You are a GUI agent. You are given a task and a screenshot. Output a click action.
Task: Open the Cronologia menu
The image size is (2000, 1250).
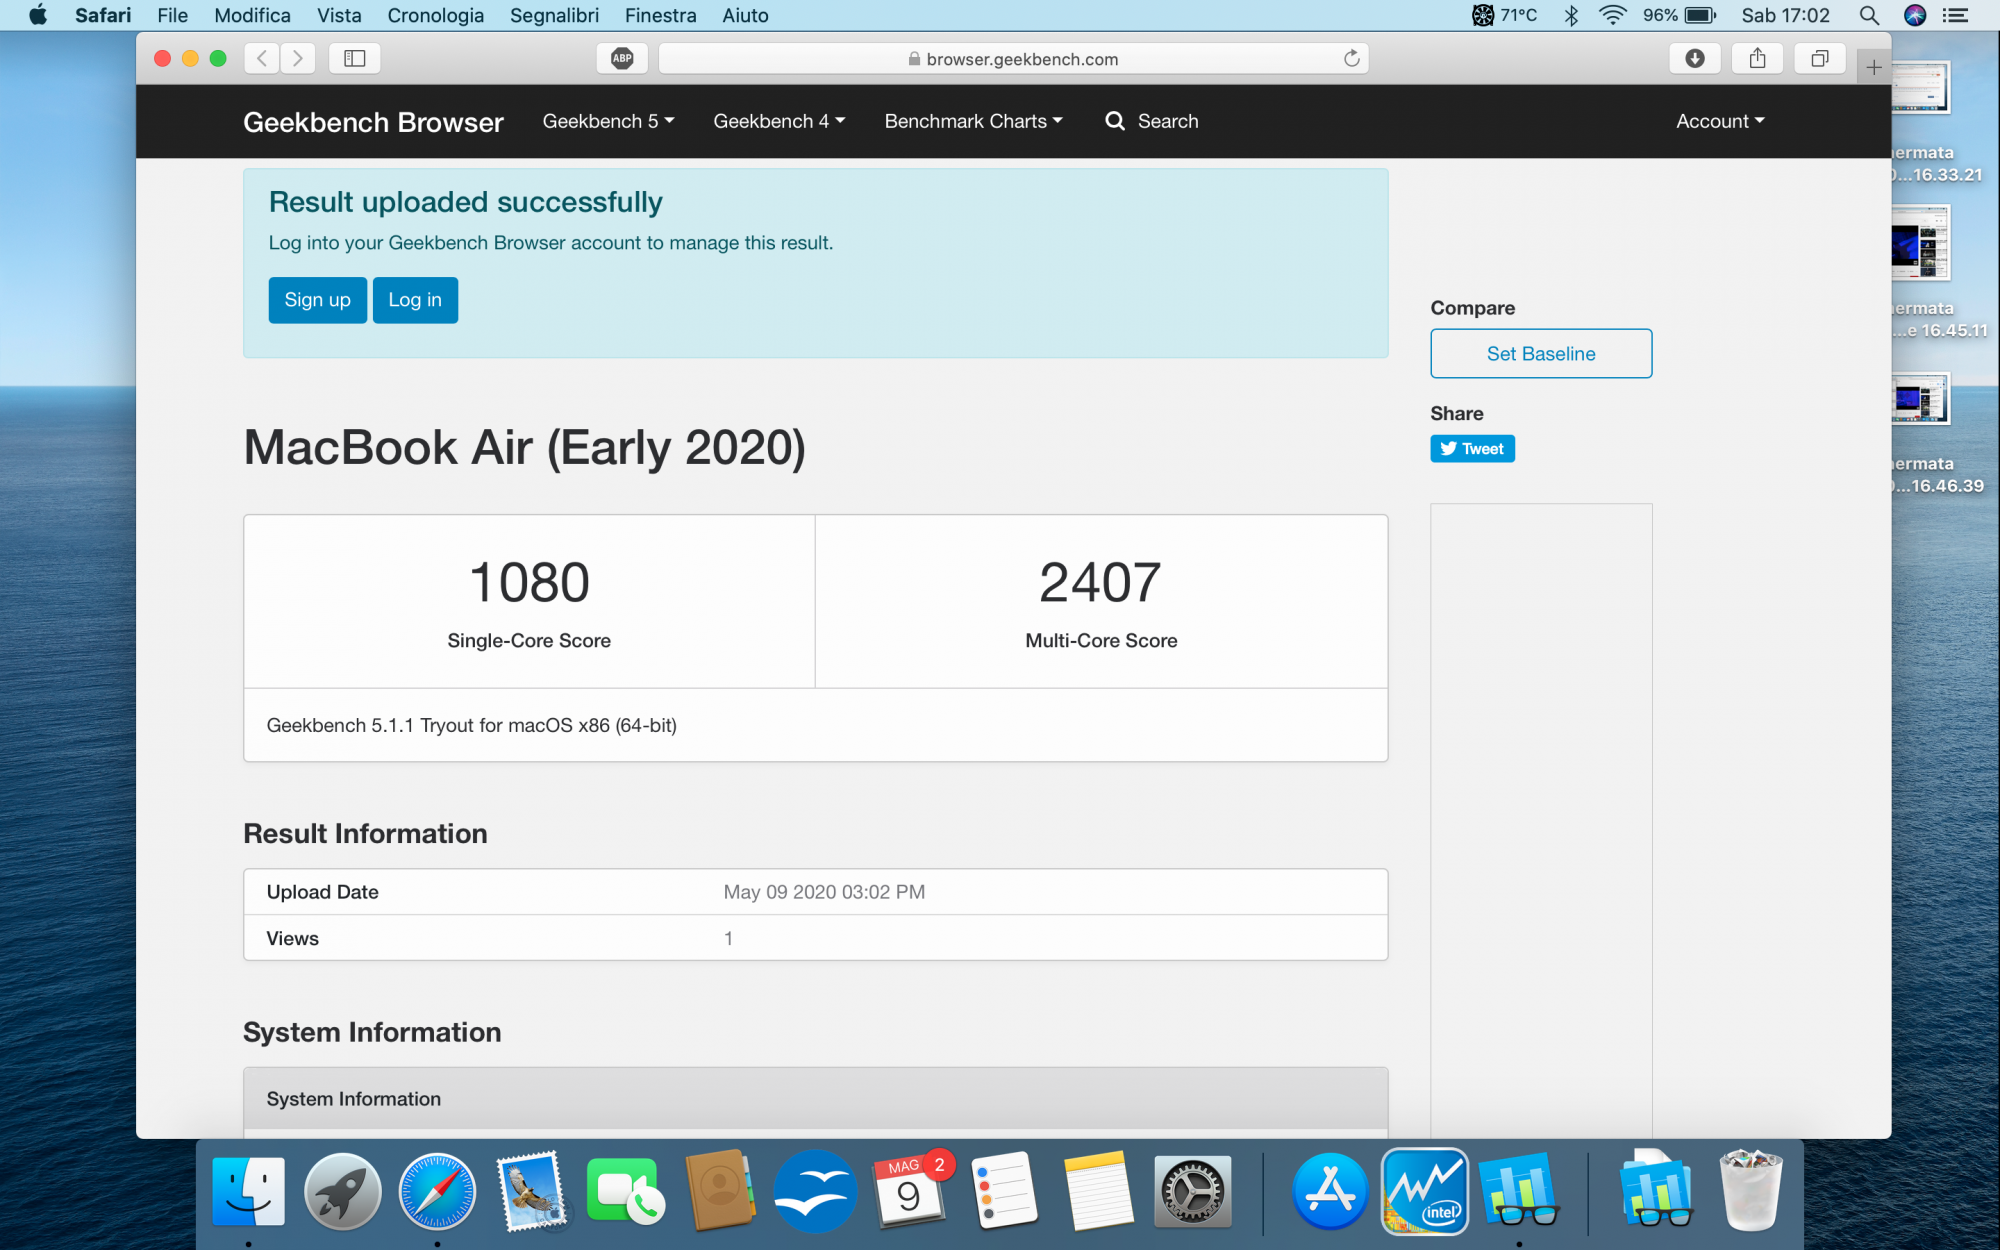435,15
